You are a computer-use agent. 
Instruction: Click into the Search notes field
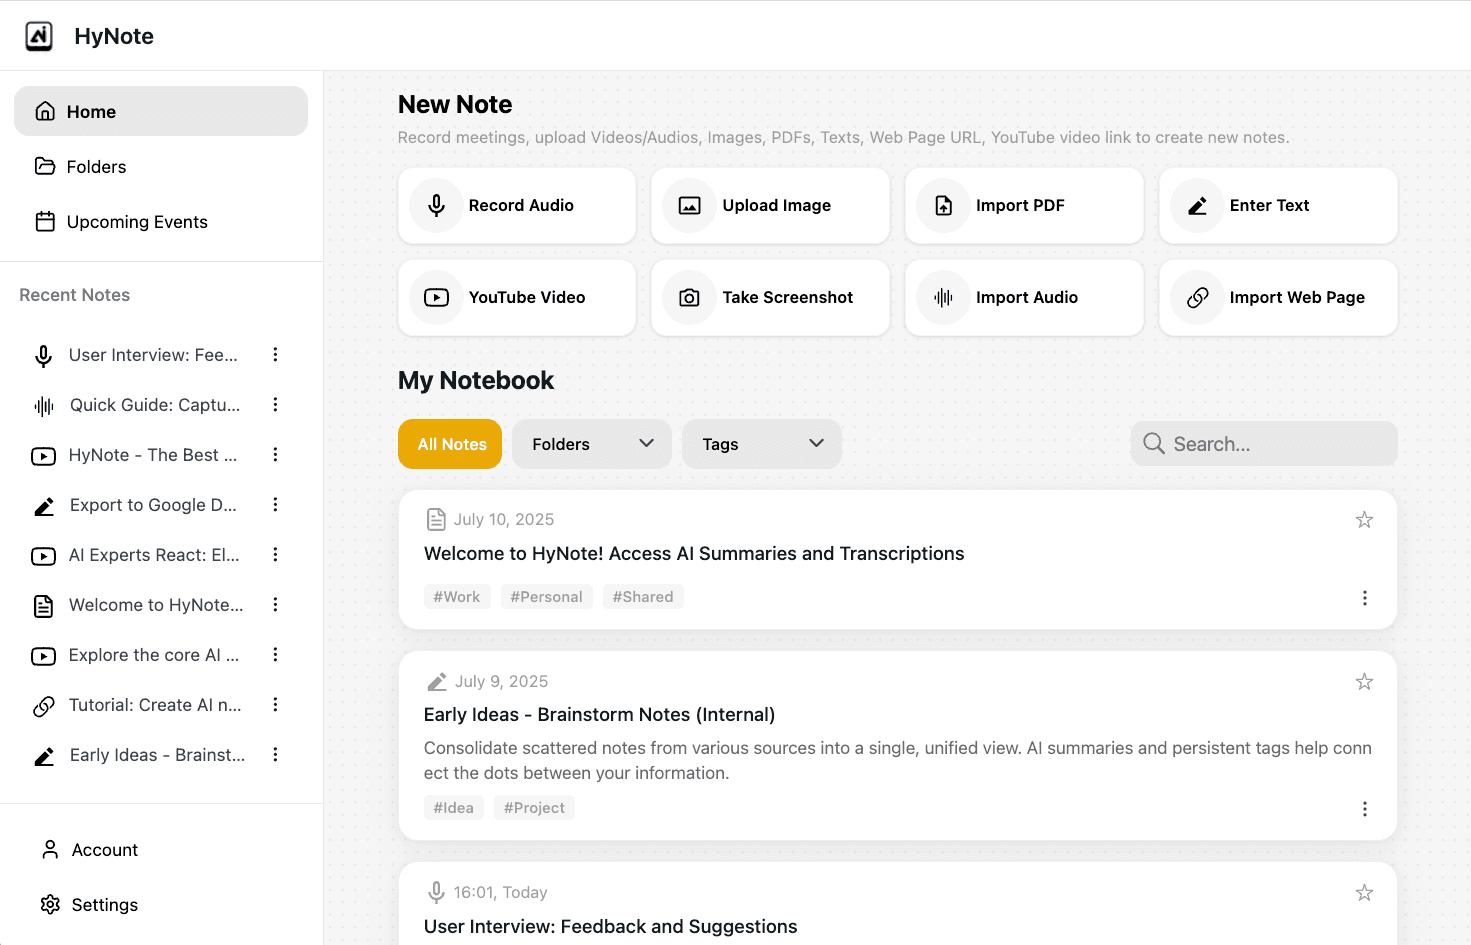pyautogui.click(x=1264, y=443)
